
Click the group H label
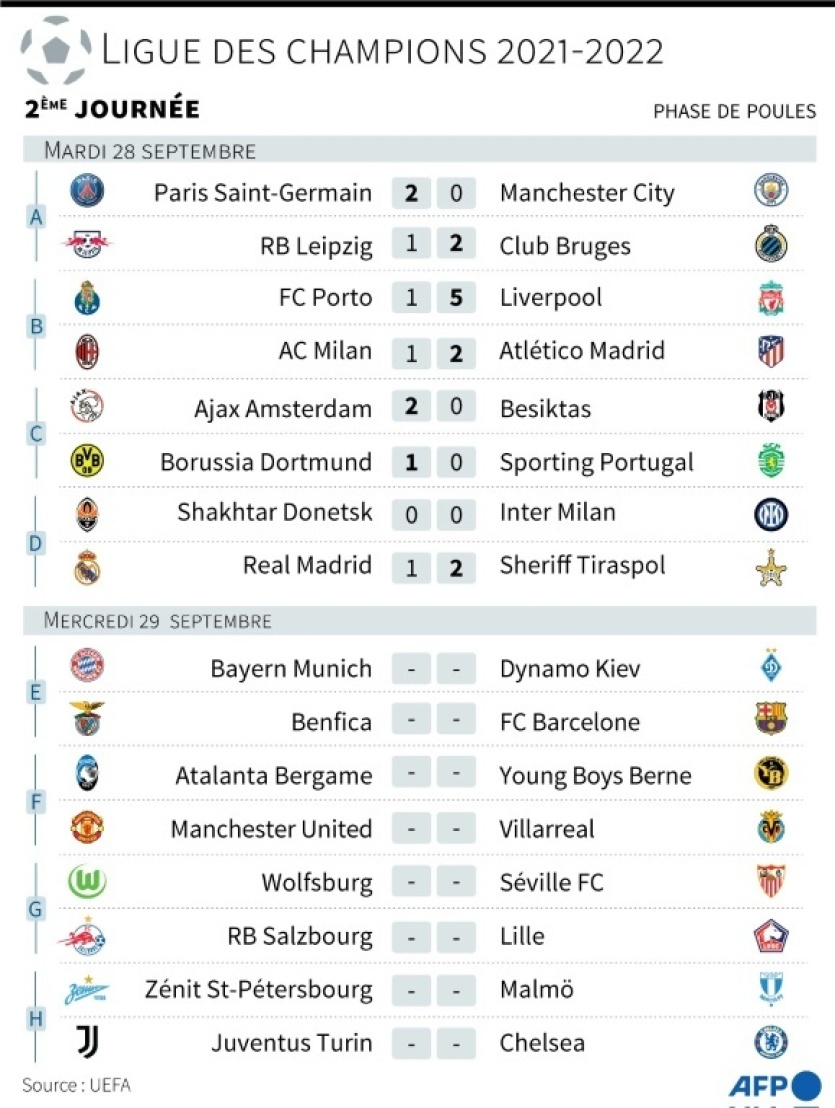(36, 1018)
